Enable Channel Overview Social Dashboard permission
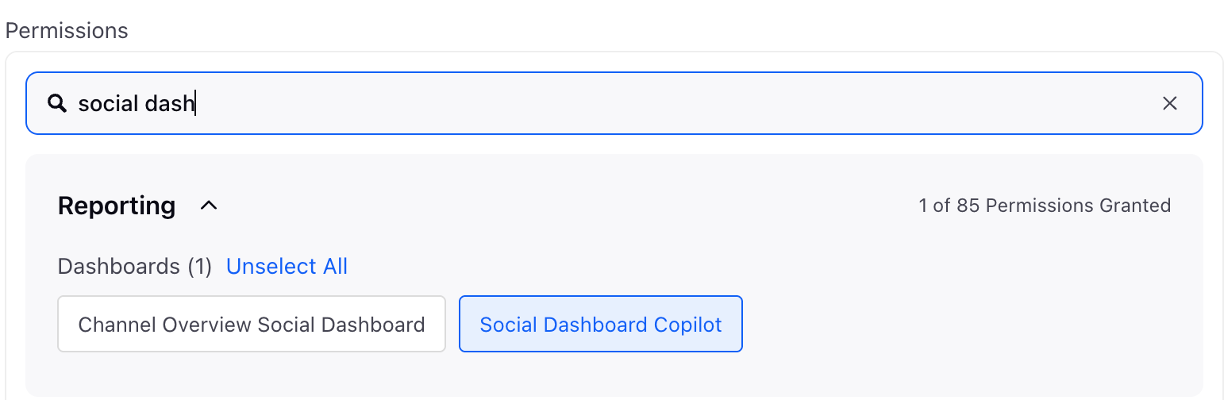This screenshot has width=1224, height=400. click(251, 324)
